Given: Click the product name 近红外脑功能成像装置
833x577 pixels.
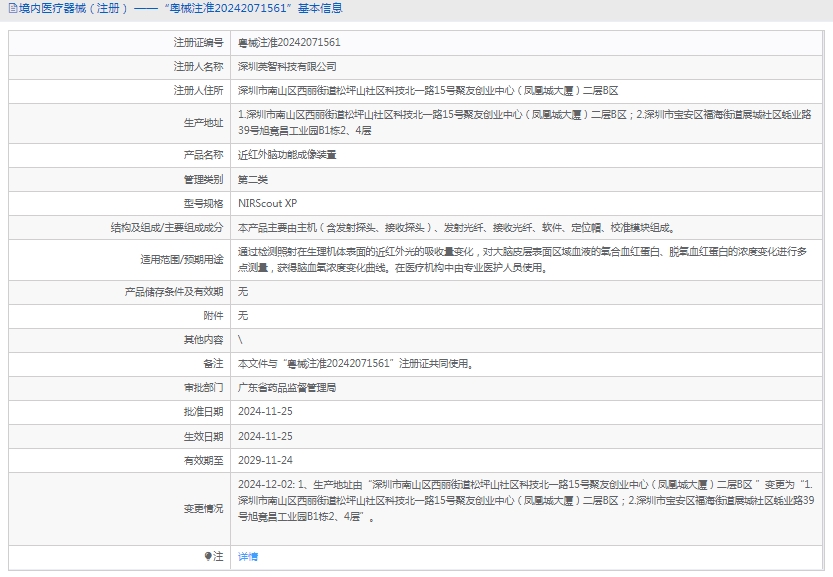Looking at the screenshot, I should pos(287,155).
